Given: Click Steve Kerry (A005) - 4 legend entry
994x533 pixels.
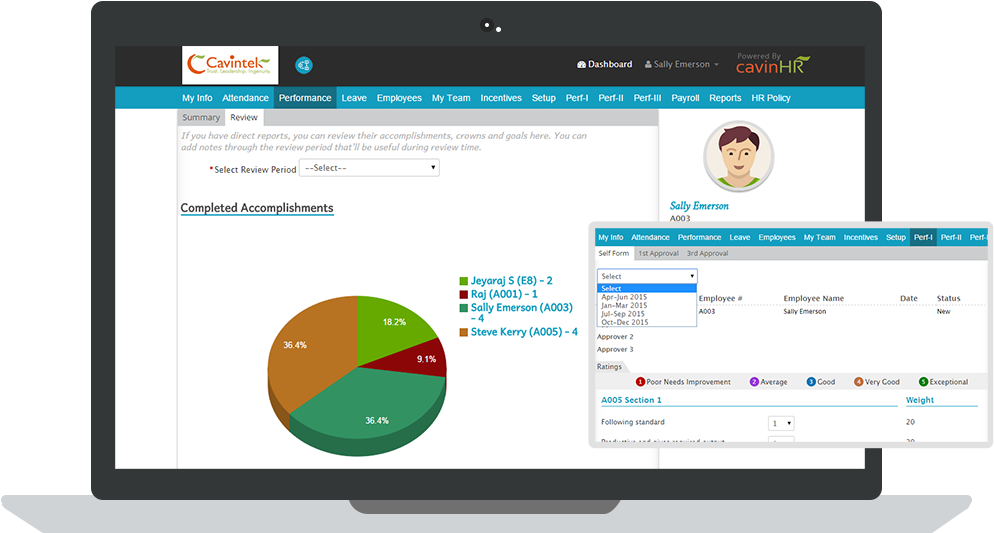Looking at the screenshot, I should click(x=524, y=331).
